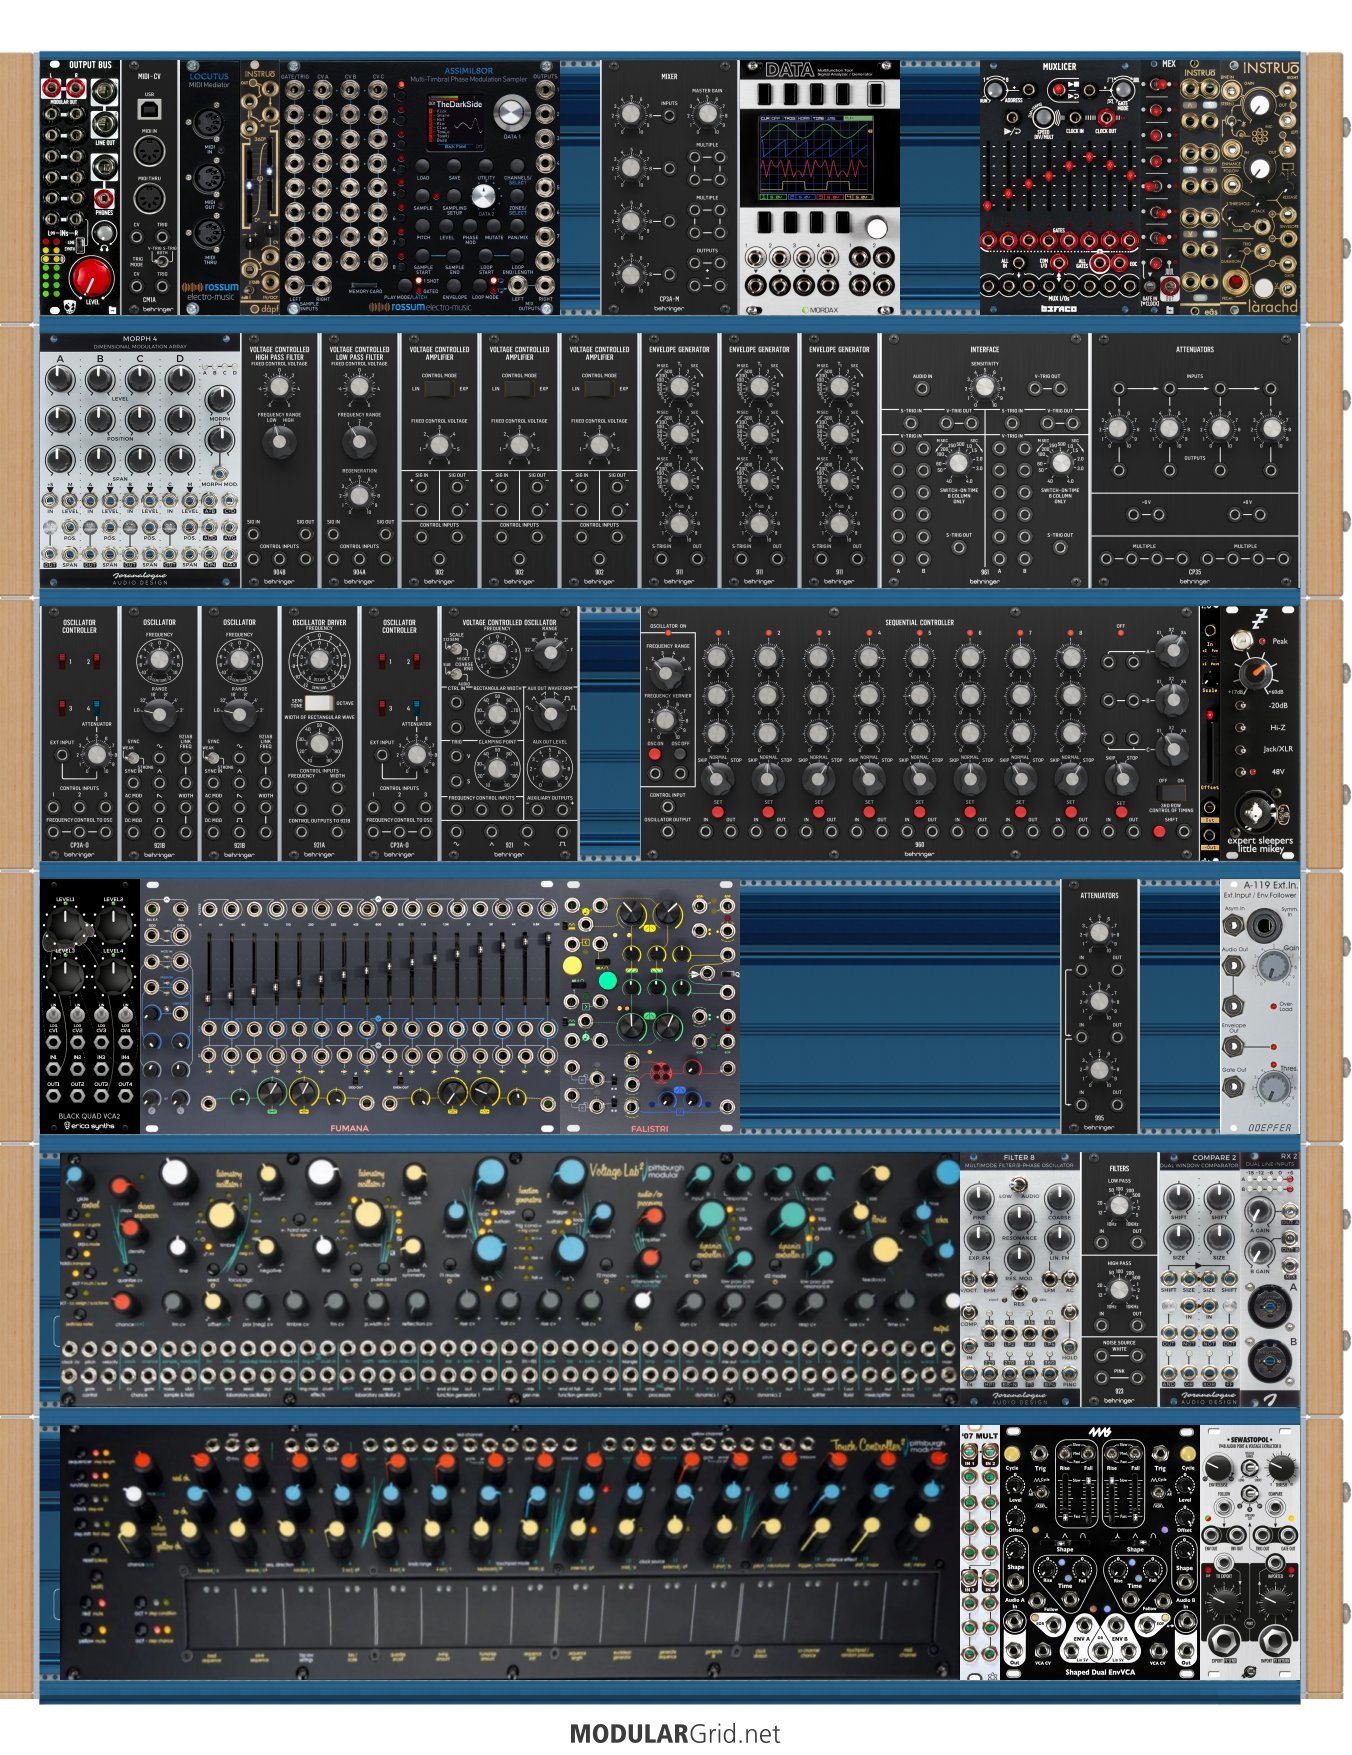Click the white encoder knob on Mordax DATA

pos(876,228)
